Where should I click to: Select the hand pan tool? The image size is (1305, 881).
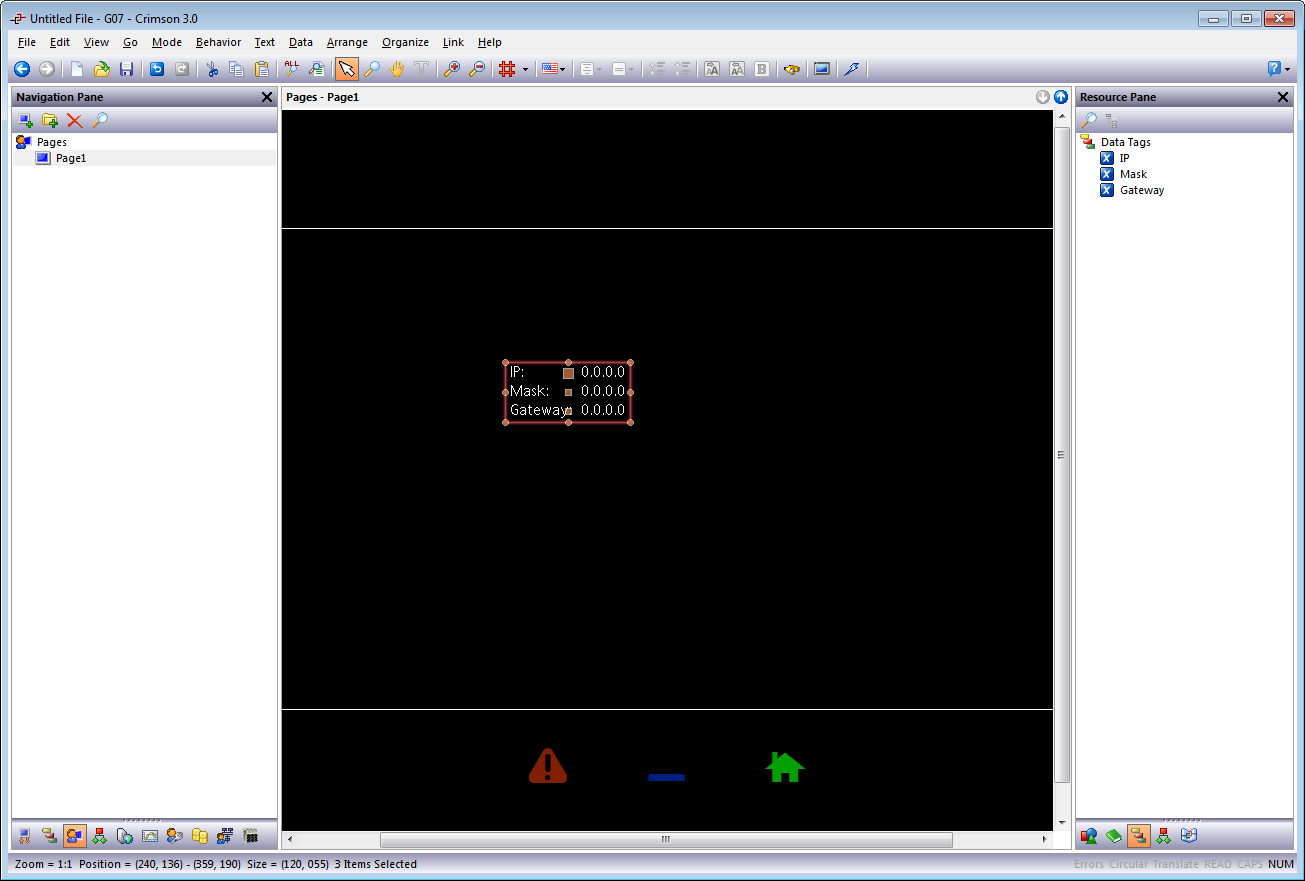pyautogui.click(x=397, y=69)
